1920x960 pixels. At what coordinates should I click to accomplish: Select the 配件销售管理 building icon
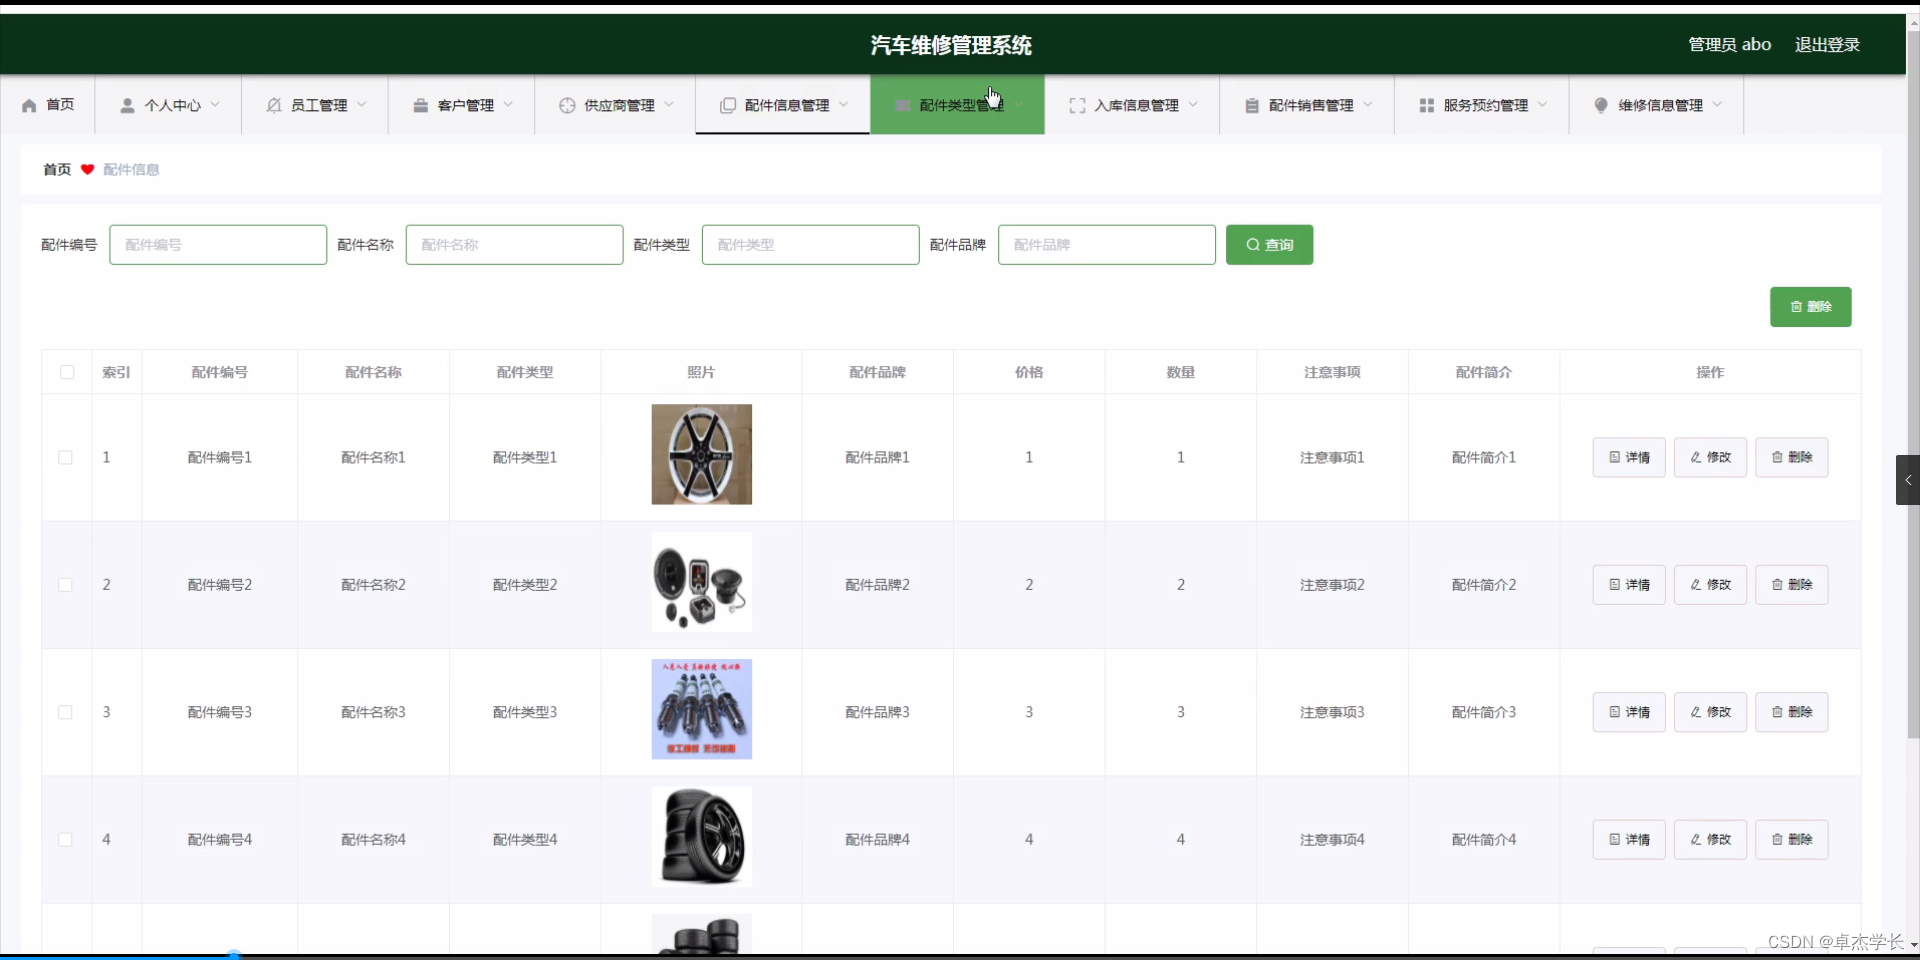point(1251,105)
